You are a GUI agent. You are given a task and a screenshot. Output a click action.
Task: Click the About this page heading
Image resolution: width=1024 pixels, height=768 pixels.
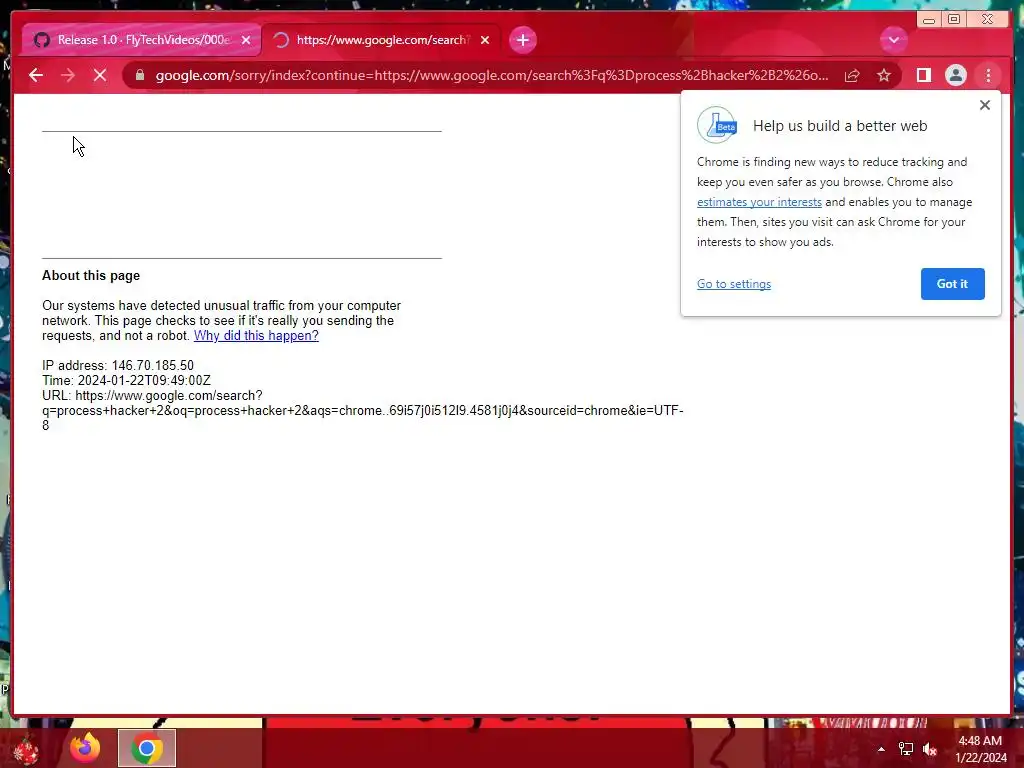click(91, 276)
